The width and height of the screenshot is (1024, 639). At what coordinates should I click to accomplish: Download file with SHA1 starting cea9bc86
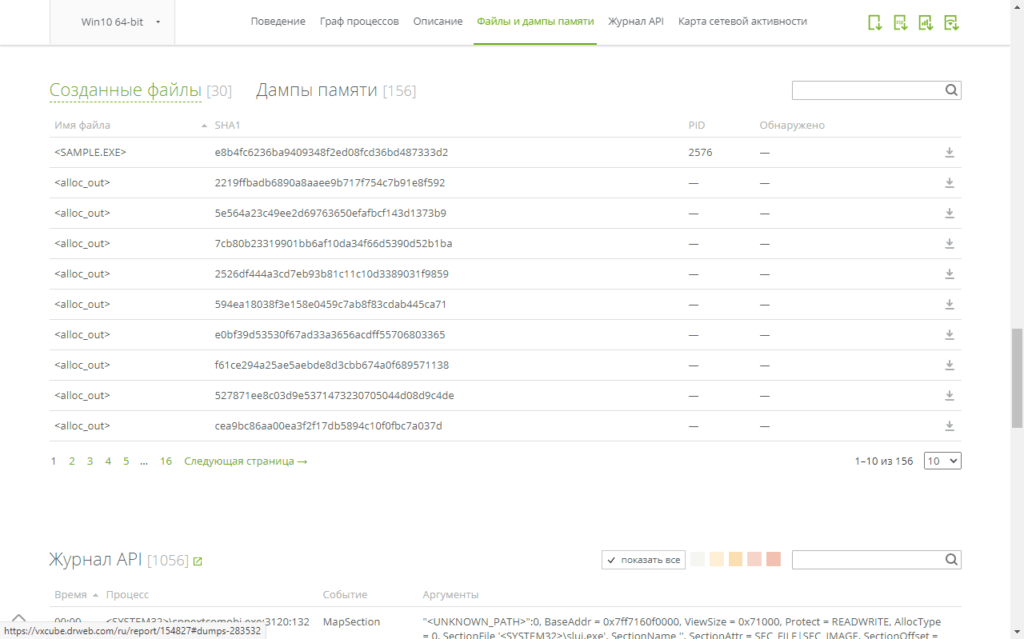coord(949,426)
